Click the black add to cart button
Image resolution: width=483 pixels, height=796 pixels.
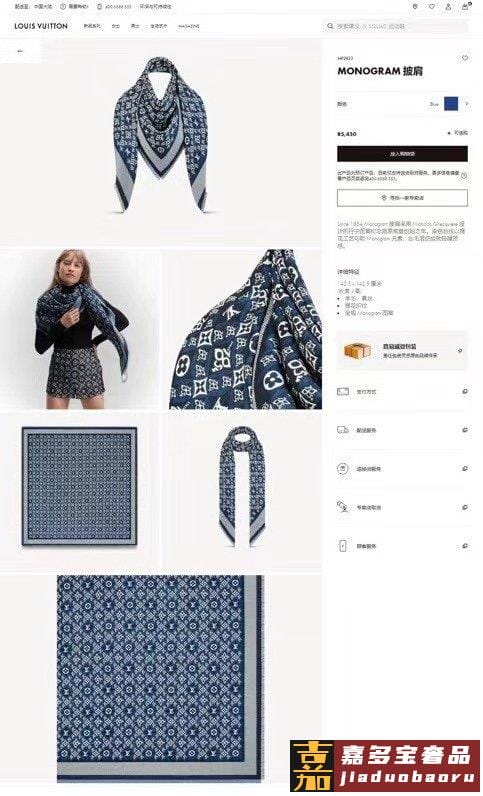(402, 154)
